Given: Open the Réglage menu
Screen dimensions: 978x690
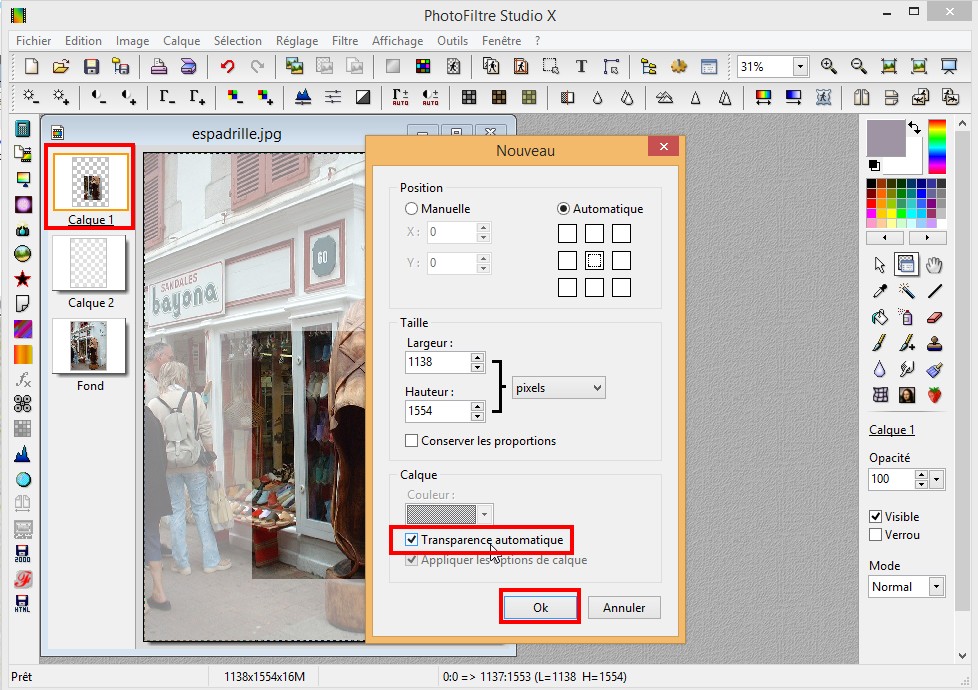Looking at the screenshot, I should (297, 41).
